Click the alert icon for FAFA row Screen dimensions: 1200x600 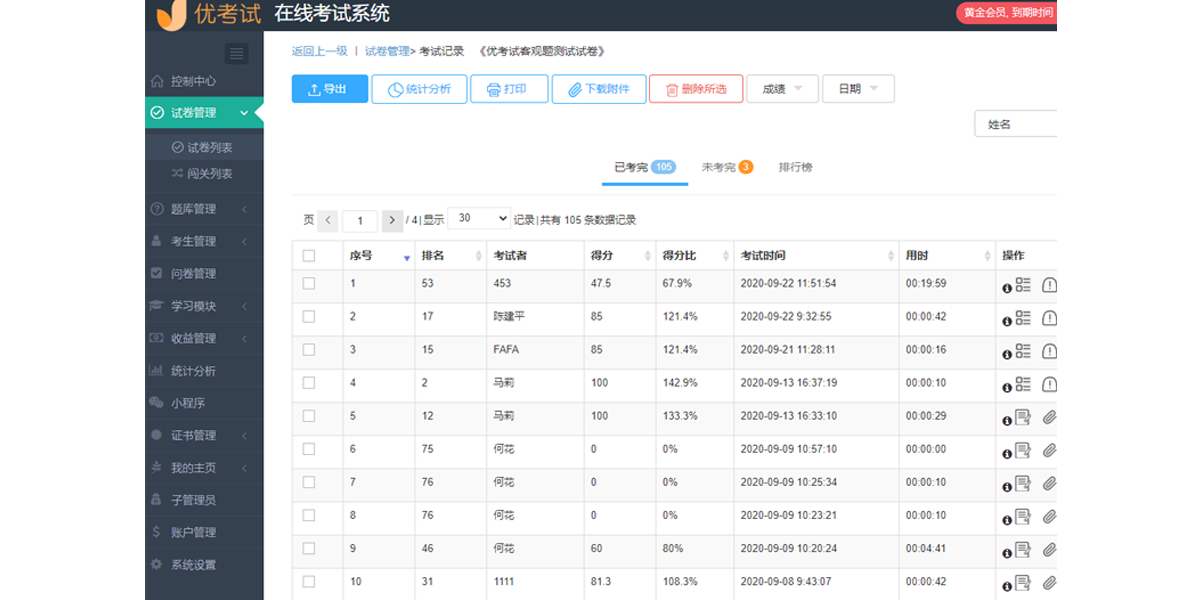tap(1049, 351)
